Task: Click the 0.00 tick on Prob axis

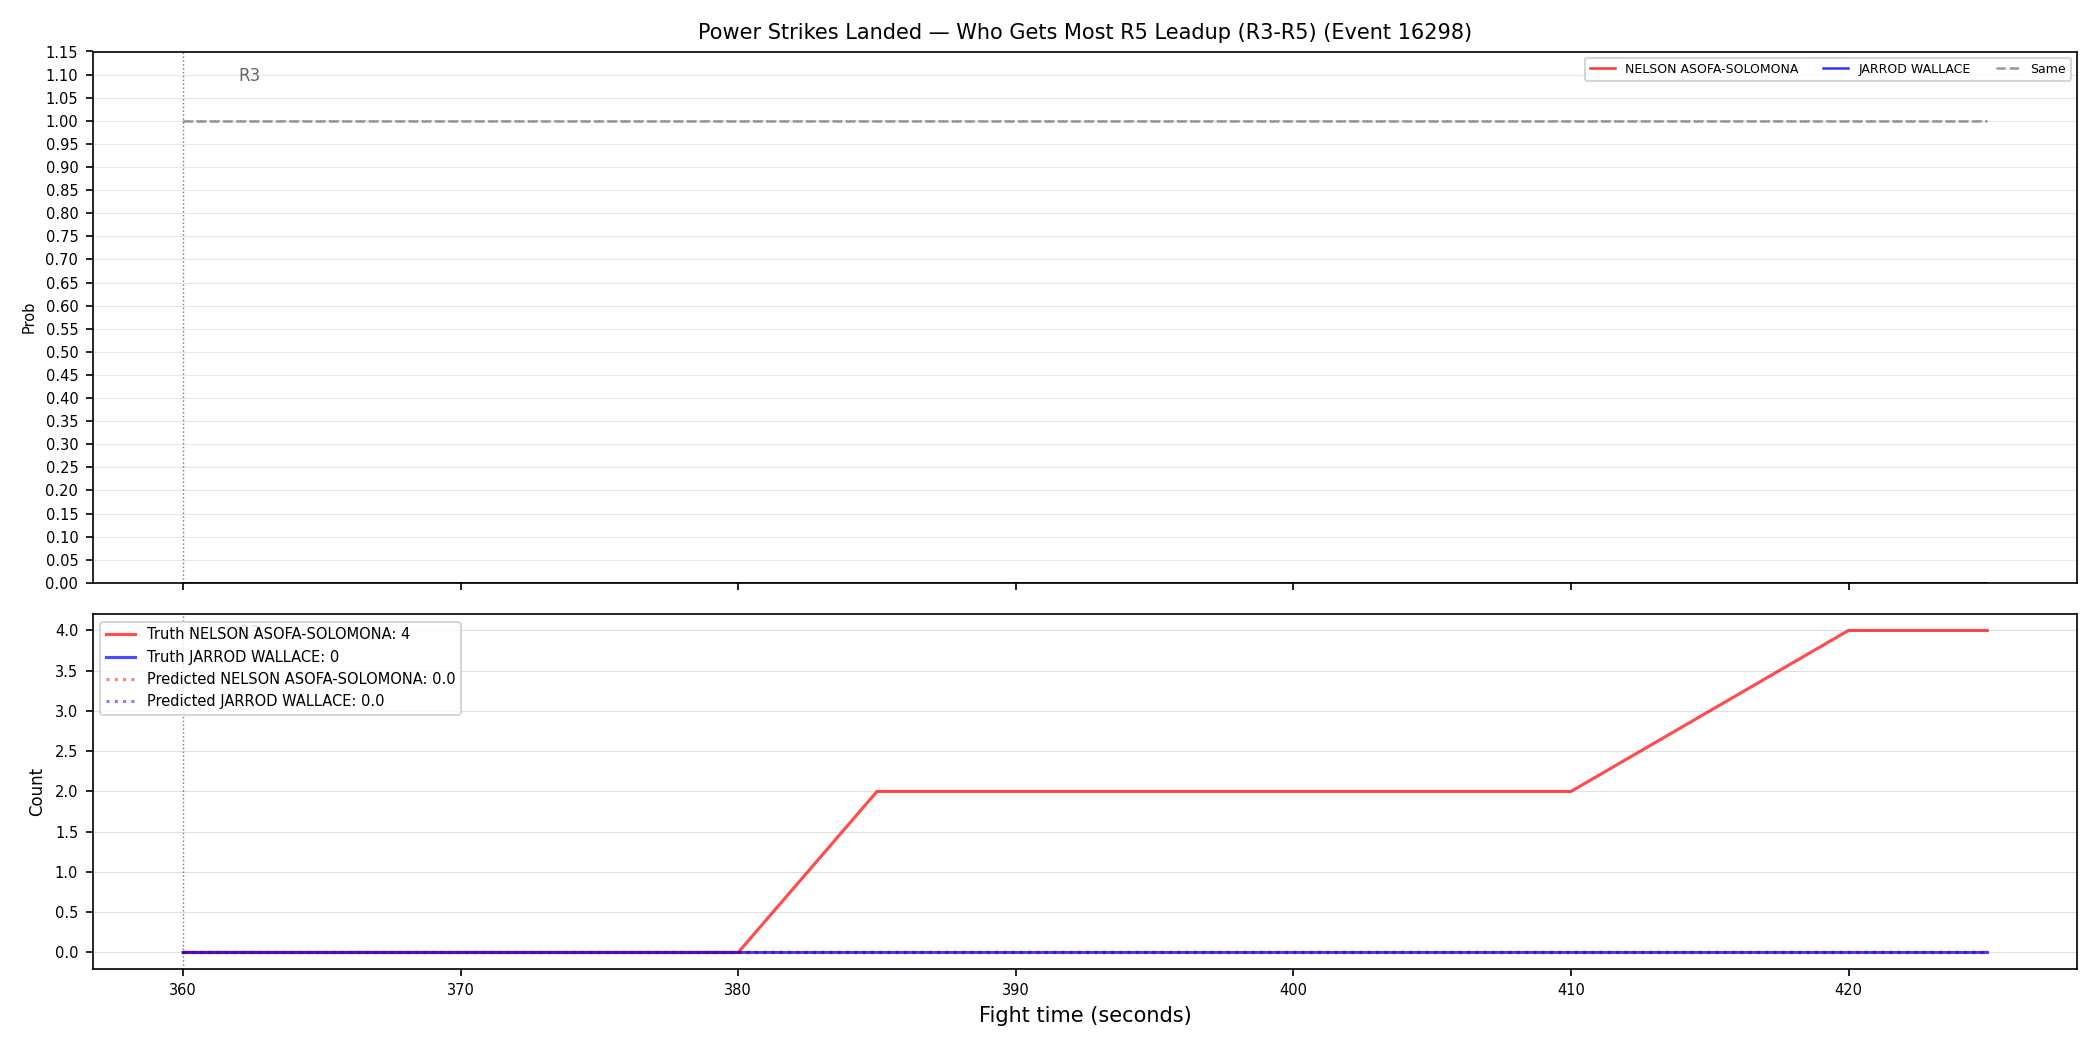Action: [x=62, y=583]
